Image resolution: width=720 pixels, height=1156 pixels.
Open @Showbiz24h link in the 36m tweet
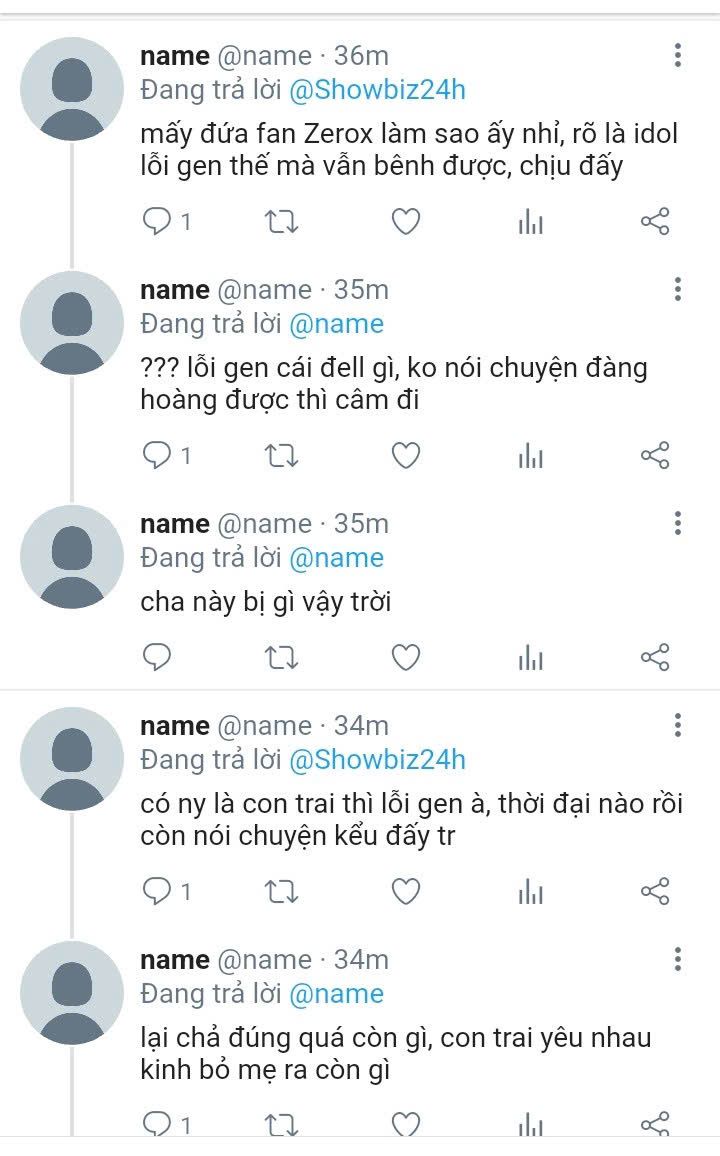click(x=377, y=90)
